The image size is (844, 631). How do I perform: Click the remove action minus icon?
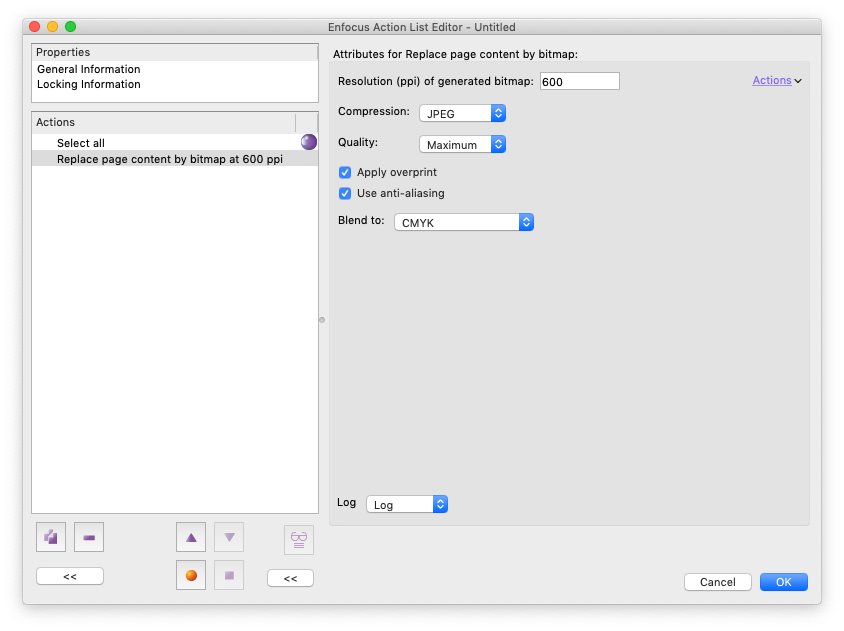tap(89, 538)
